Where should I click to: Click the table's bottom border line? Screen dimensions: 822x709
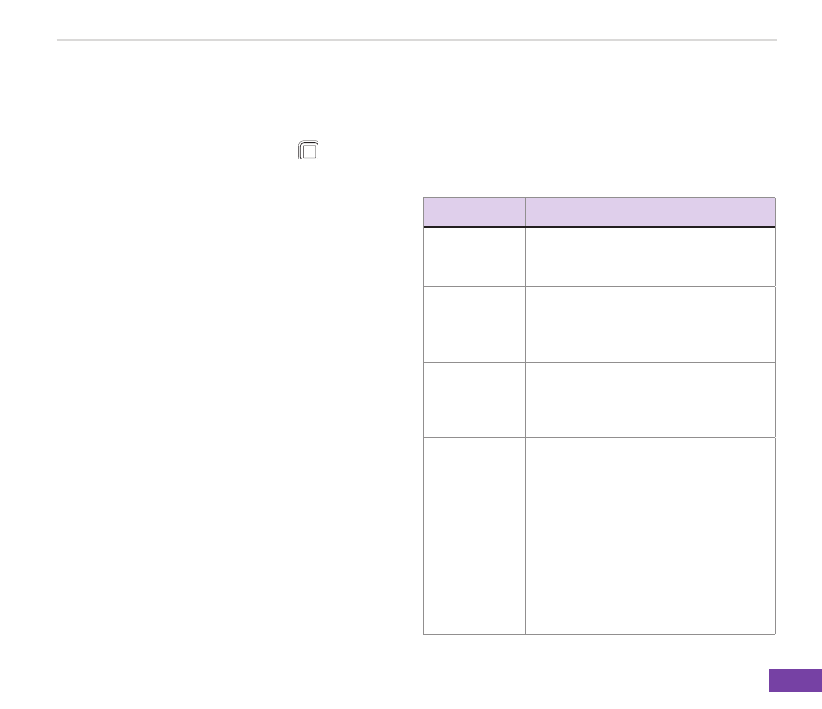[599, 634]
